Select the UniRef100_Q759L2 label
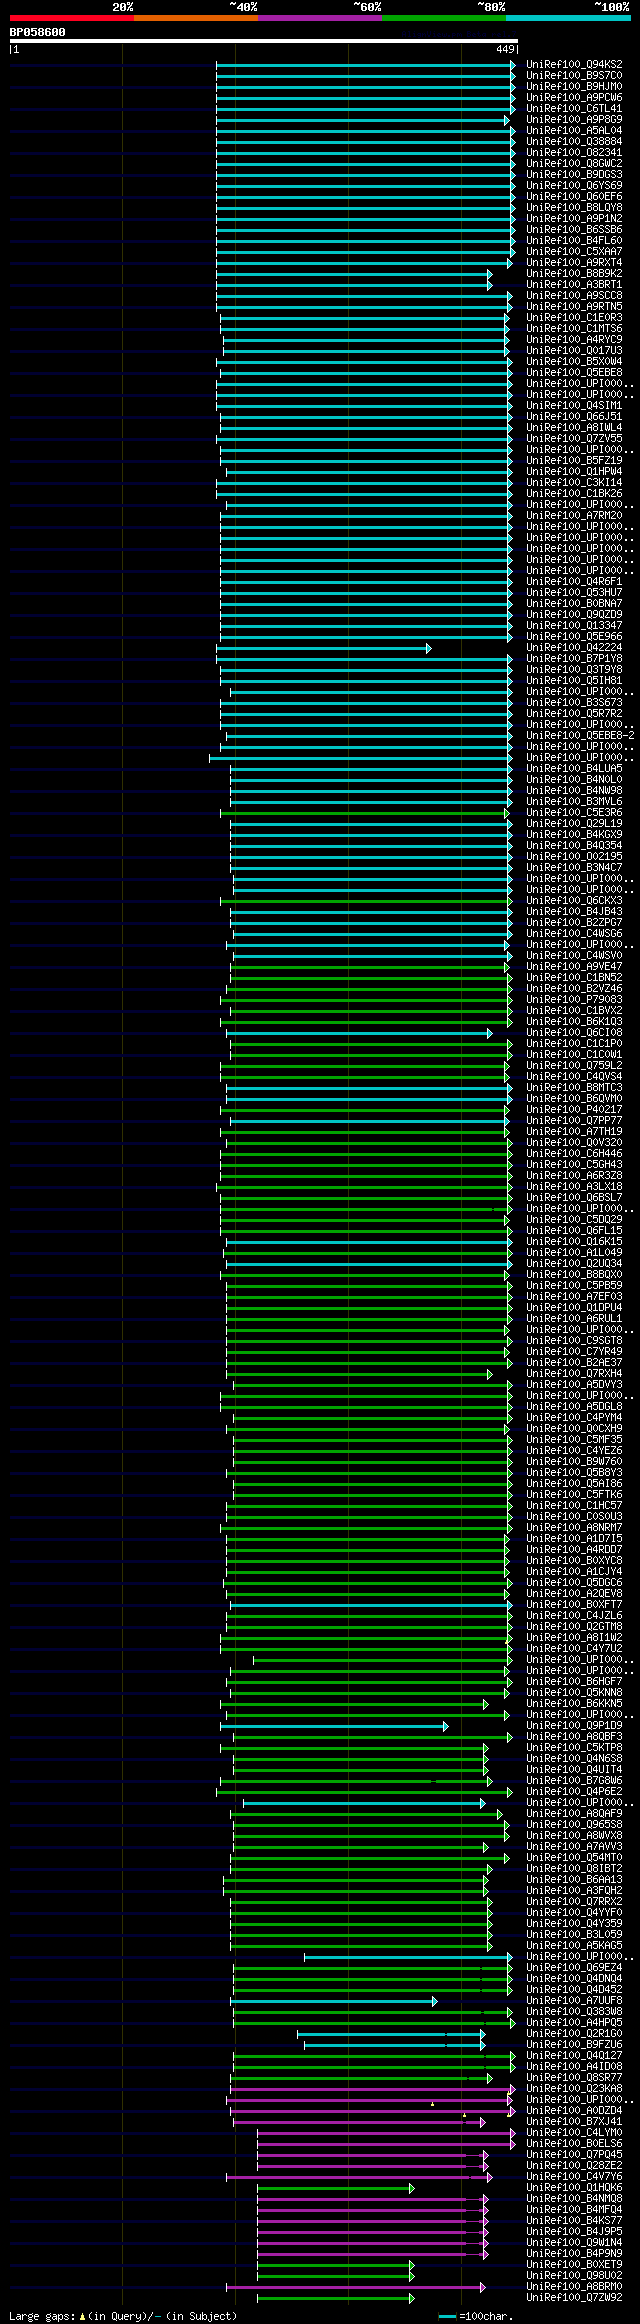 pos(574,1065)
